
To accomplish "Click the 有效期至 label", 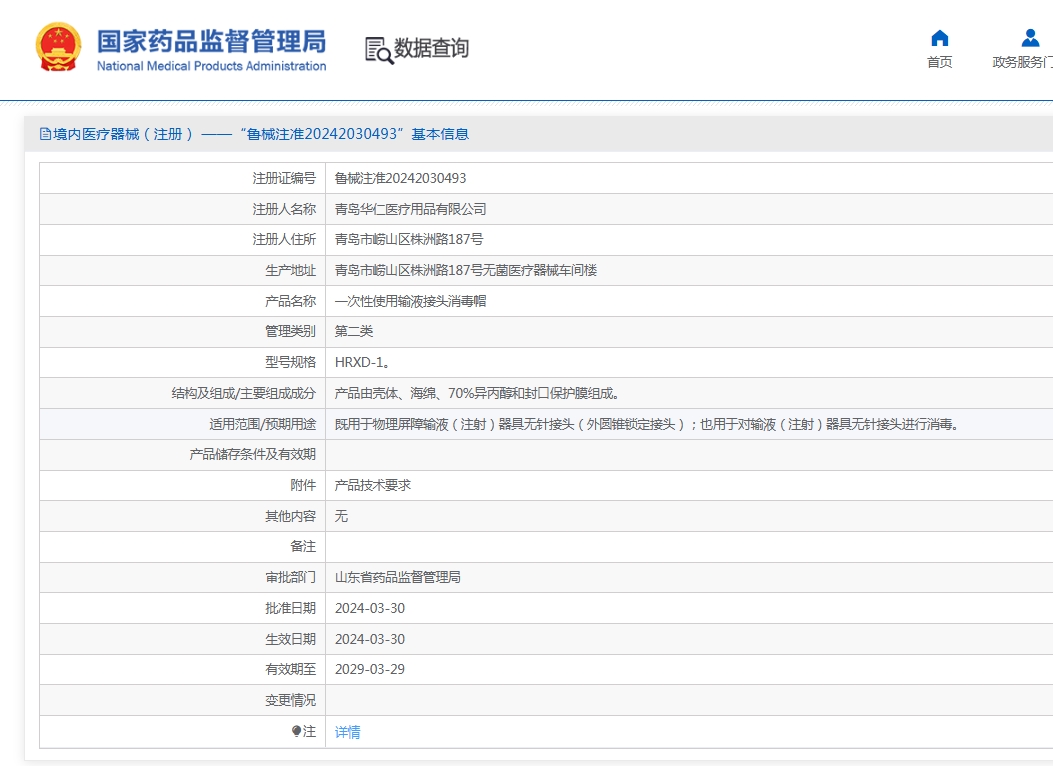I will point(290,669).
